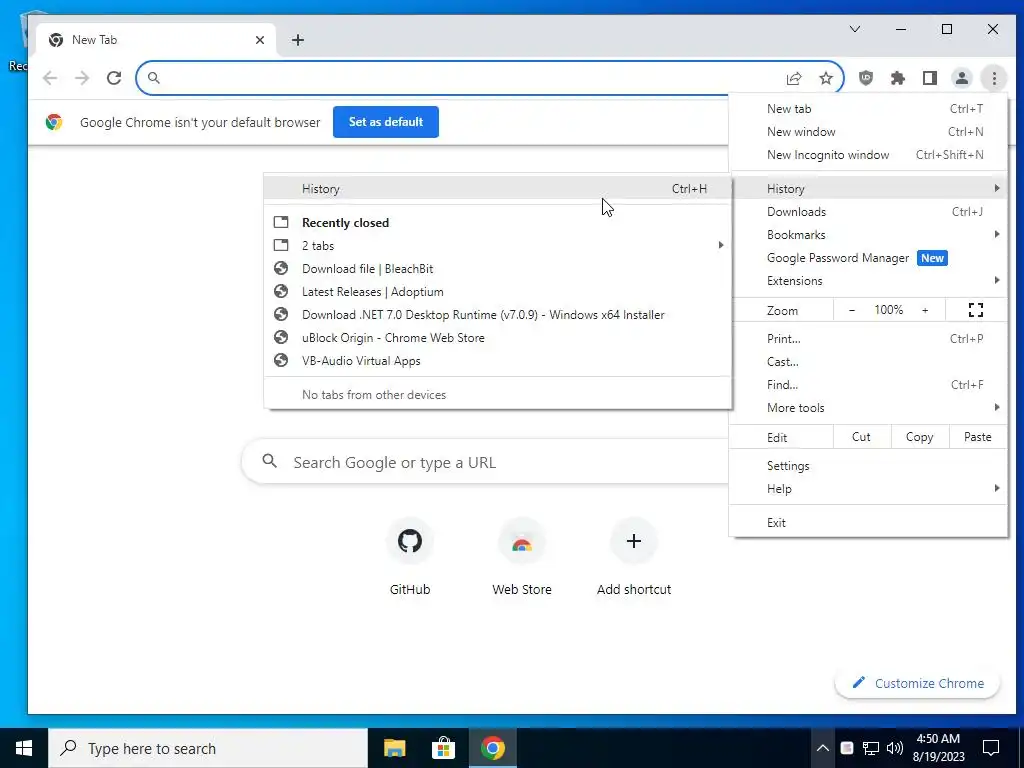Click the forward navigation arrow
Screen dimensions: 1024x768
coord(82,78)
